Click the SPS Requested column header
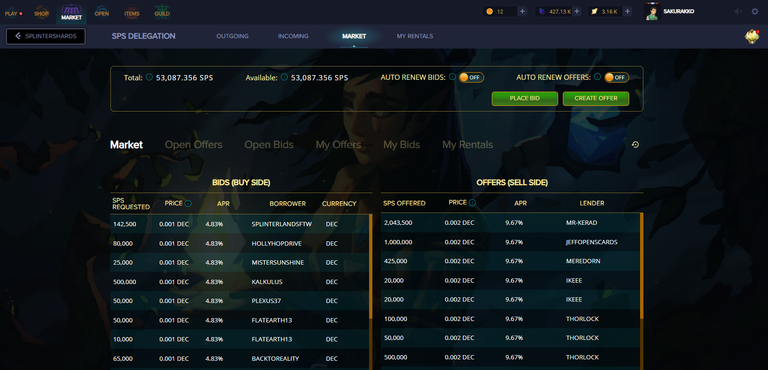Image resolution: width=768 pixels, height=370 pixels. (x=131, y=203)
